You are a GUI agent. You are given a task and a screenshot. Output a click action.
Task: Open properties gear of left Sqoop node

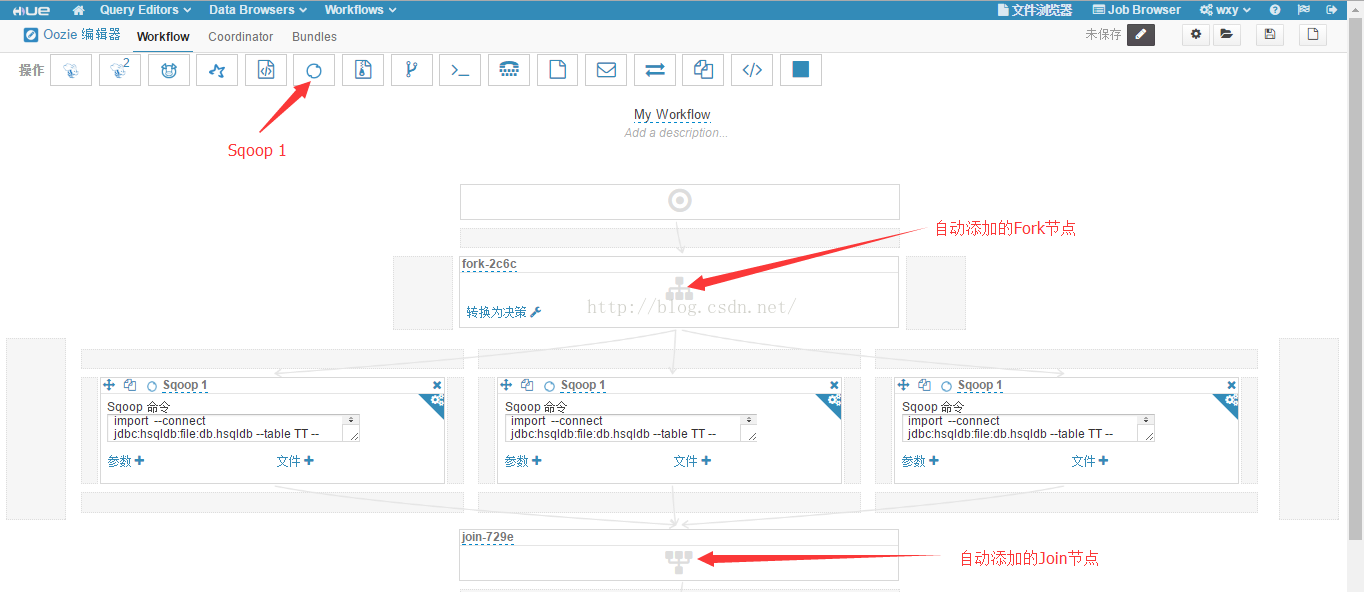pyautogui.click(x=436, y=402)
